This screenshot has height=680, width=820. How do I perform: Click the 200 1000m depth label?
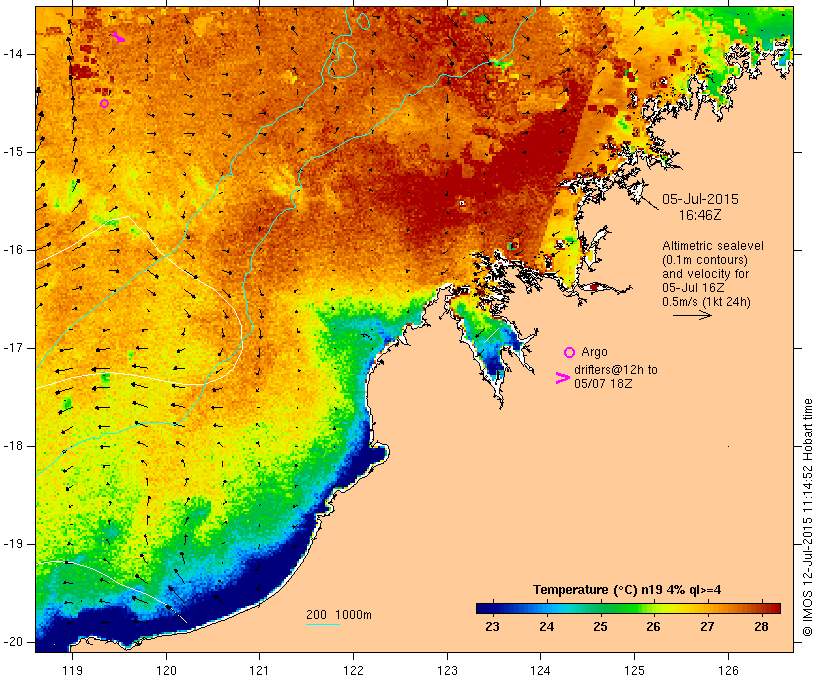(339, 615)
